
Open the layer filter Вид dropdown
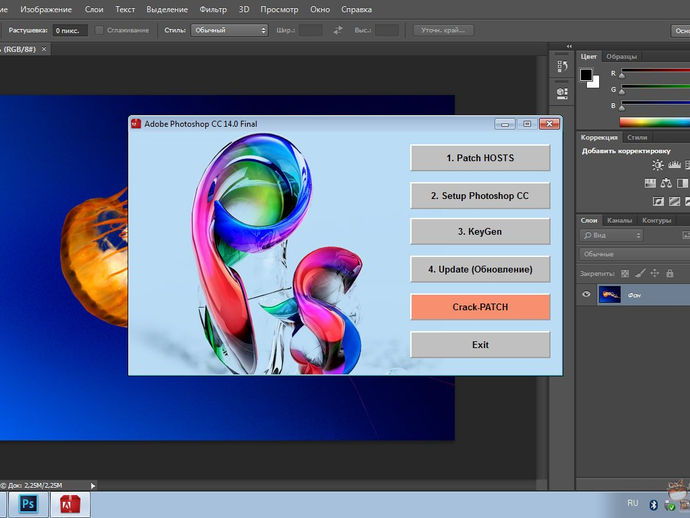(x=611, y=235)
